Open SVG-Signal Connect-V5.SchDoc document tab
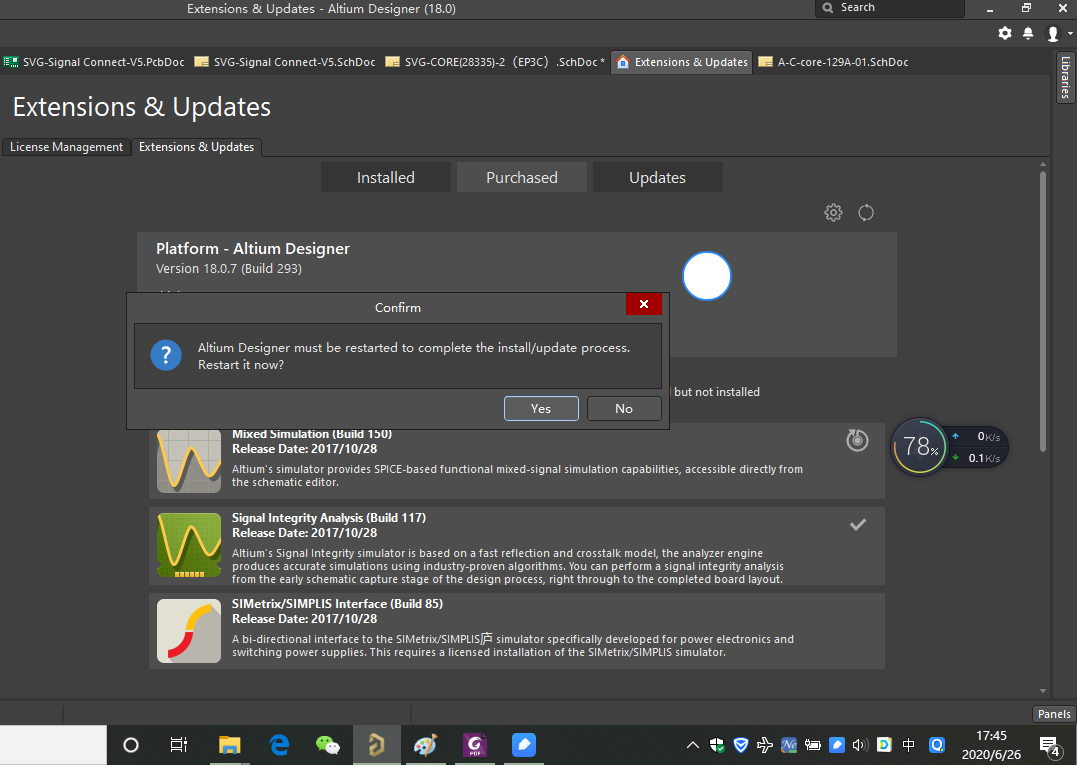 (x=285, y=62)
